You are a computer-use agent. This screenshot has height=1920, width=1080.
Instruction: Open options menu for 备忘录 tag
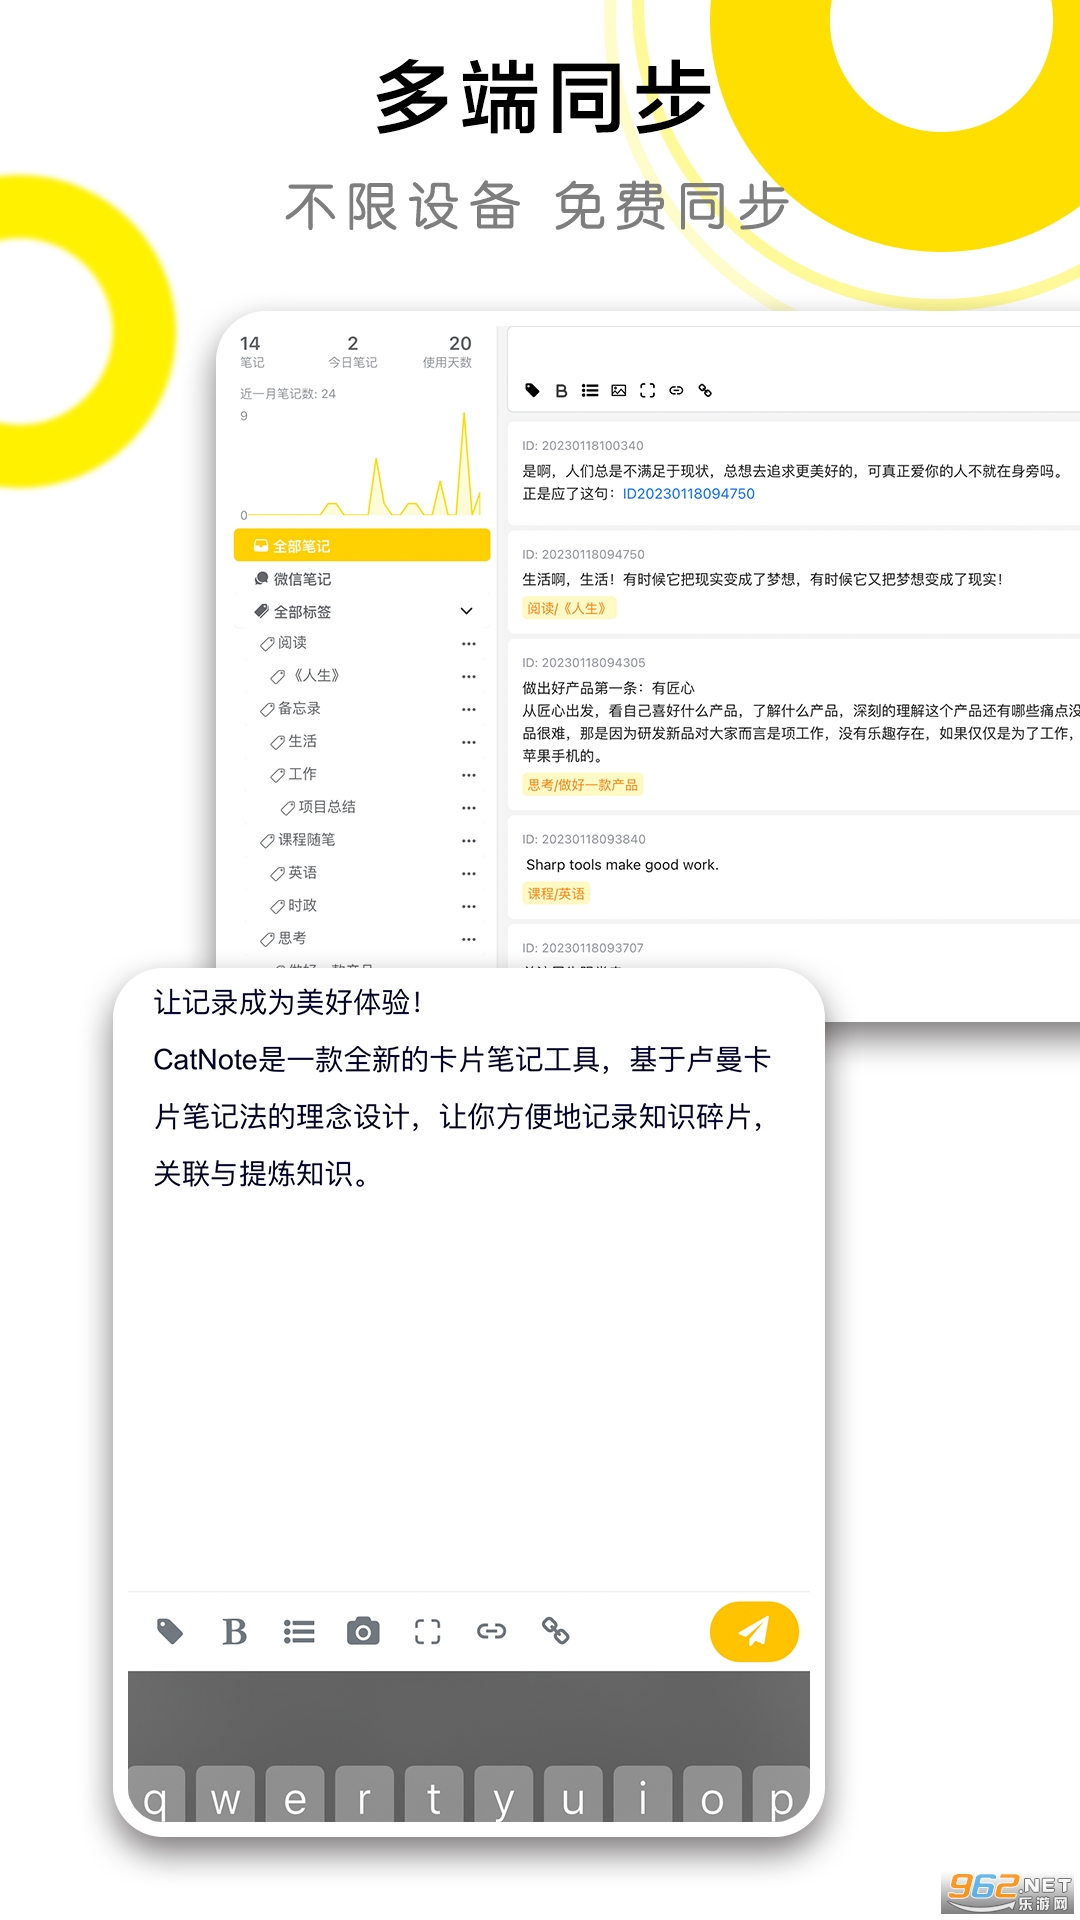[x=469, y=710]
